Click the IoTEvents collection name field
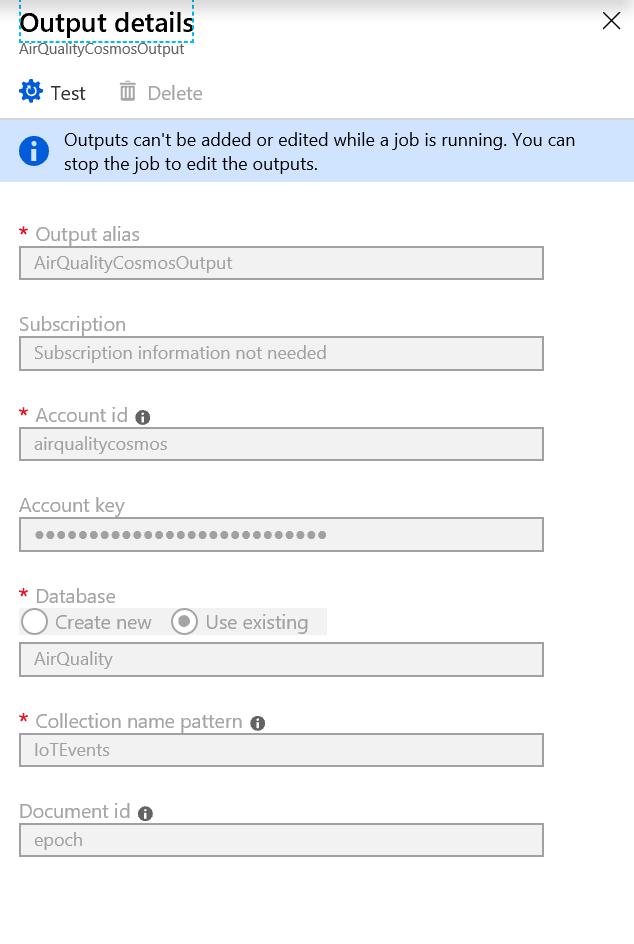The image size is (634, 944). pyautogui.click(x=281, y=750)
